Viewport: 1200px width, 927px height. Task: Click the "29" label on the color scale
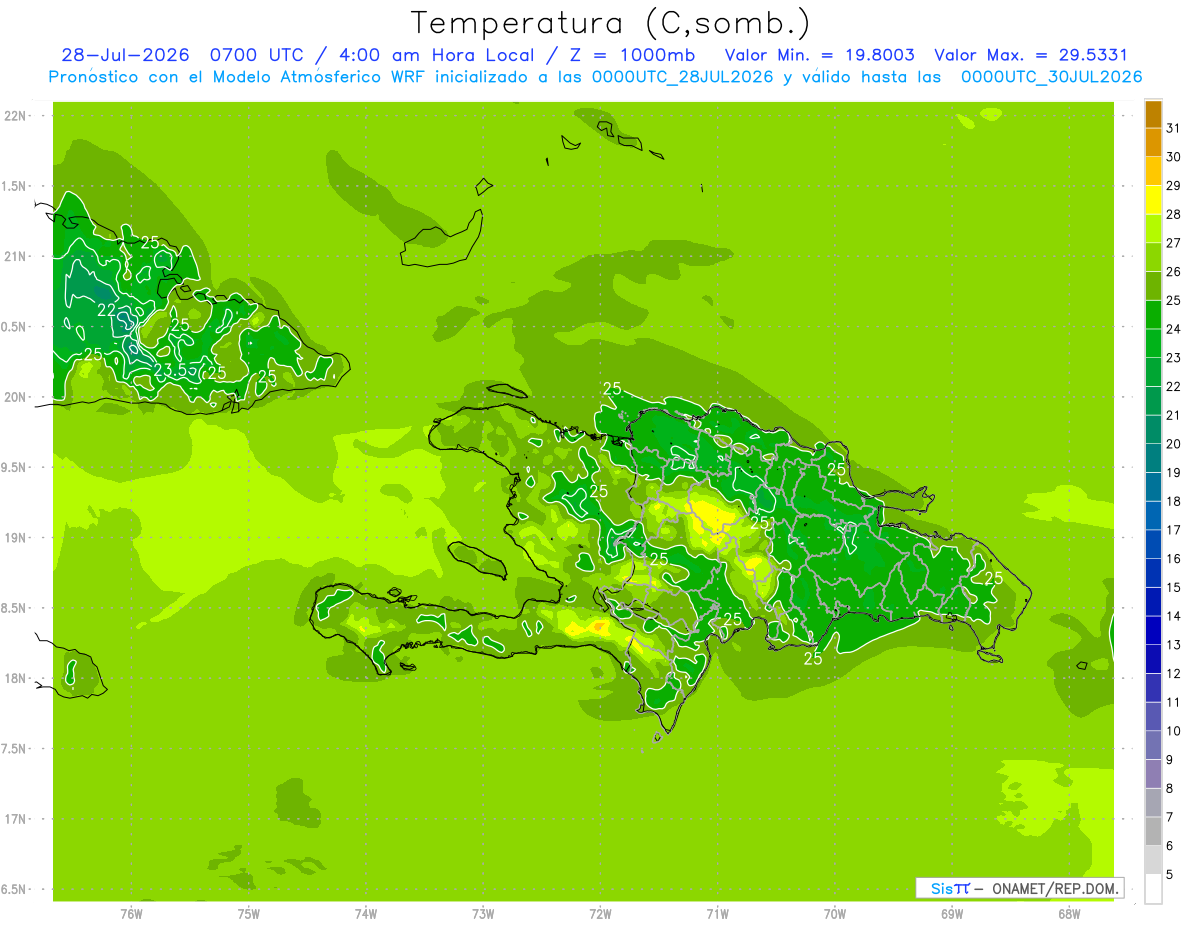(1173, 186)
